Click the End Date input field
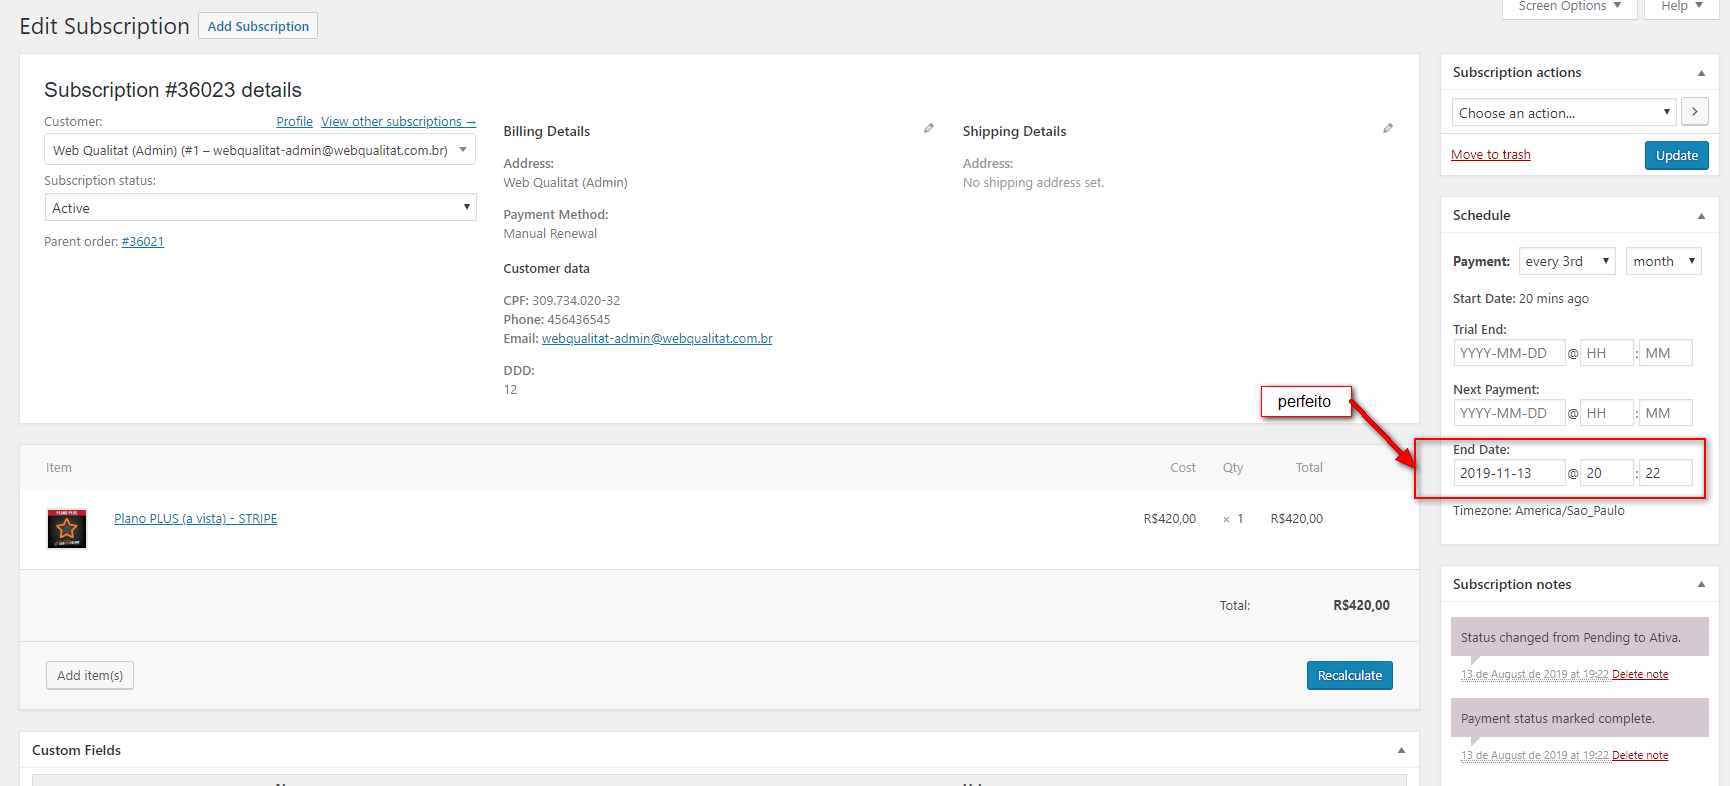 [1508, 473]
